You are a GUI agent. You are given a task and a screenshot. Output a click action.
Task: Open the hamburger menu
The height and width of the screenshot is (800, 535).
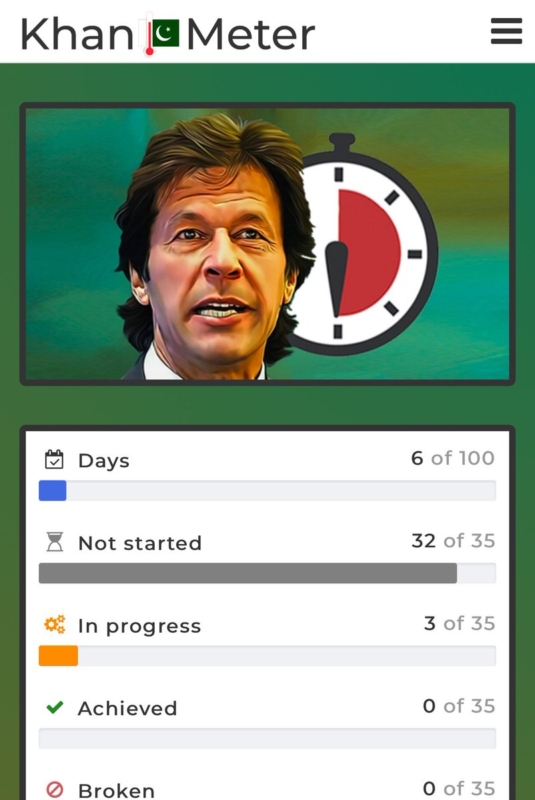coord(506,32)
